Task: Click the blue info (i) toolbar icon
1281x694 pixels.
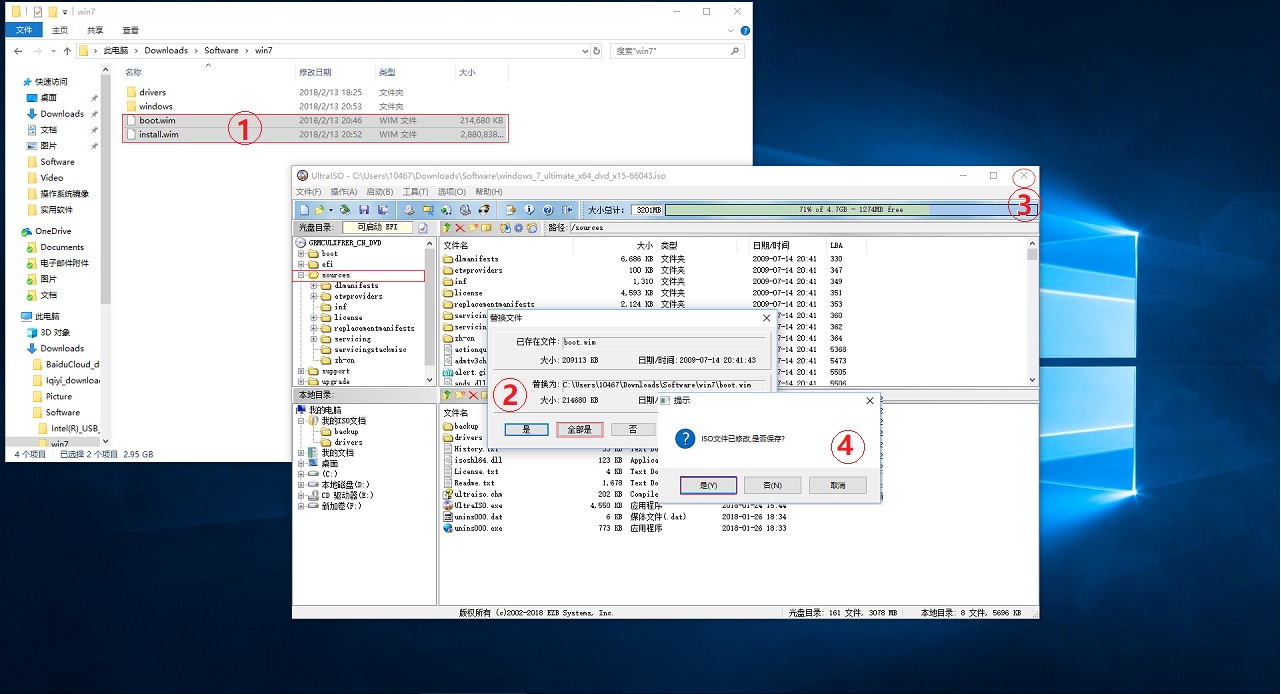Action: click(529, 210)
